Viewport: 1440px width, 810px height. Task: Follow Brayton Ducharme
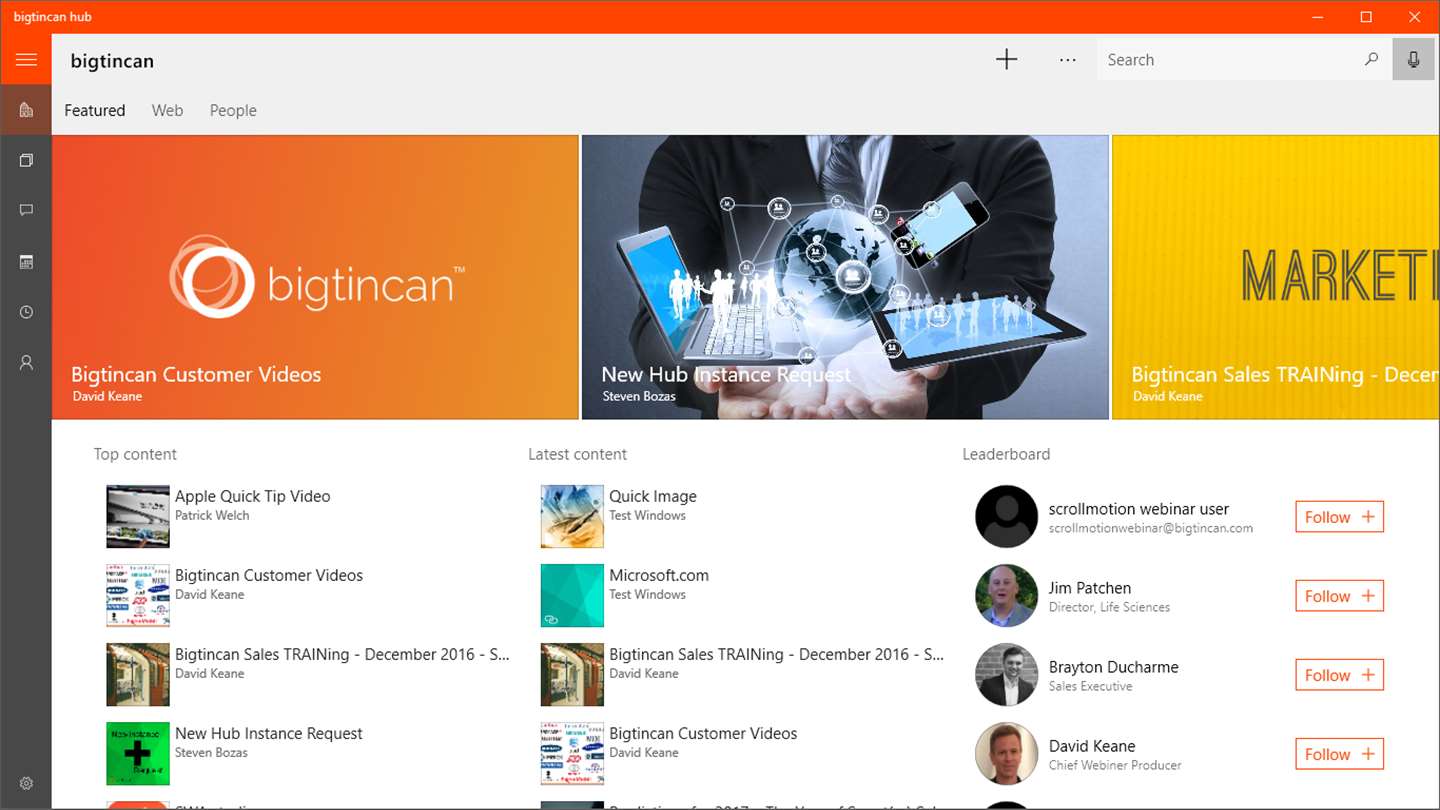(1339, 675)
